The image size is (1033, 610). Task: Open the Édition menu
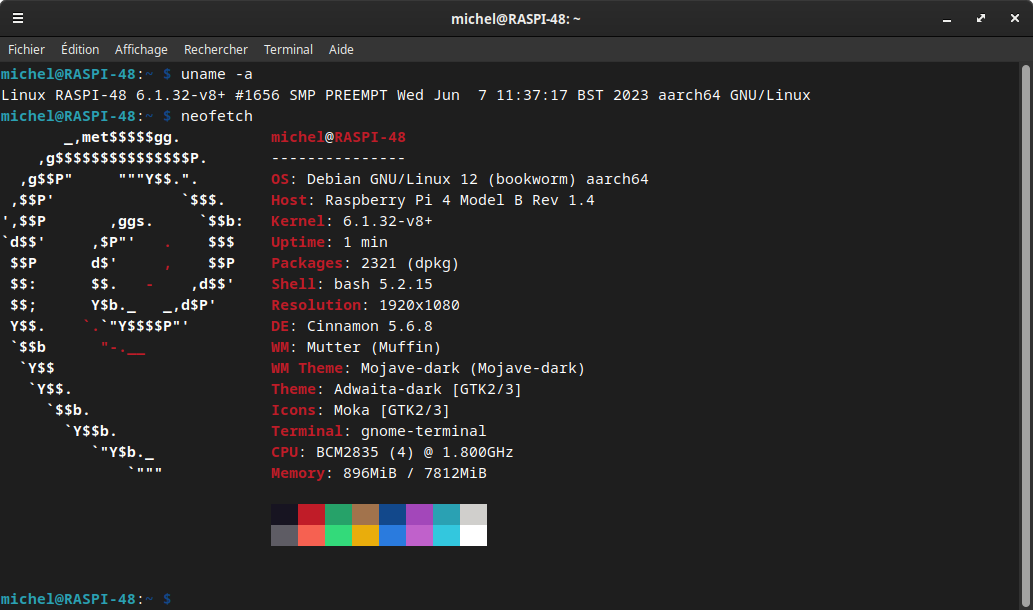pos(80,49)
